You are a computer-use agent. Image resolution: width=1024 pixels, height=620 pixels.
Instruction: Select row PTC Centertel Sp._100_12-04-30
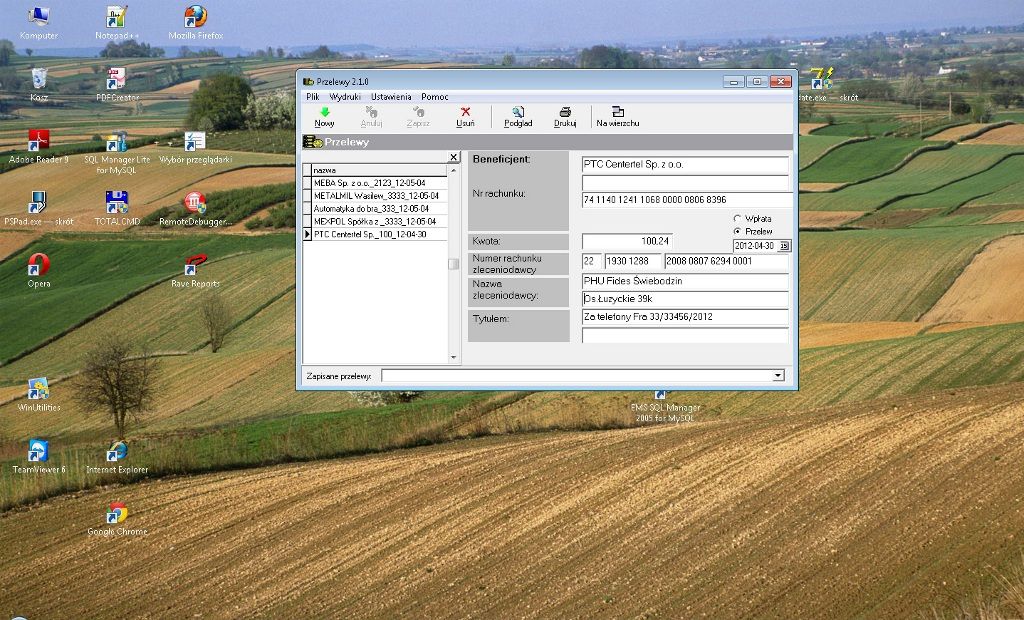pyautogui.click(x=379, y=234)
